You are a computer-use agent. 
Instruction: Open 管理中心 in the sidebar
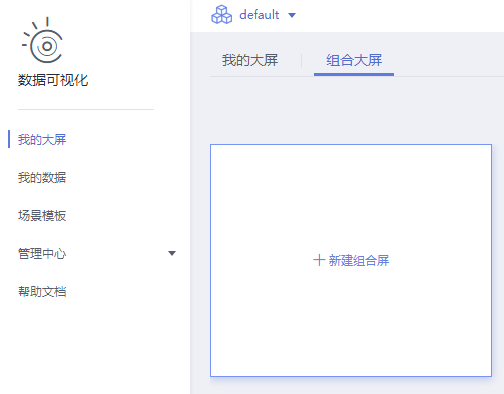pyautogui.click(x=42, y=253)
